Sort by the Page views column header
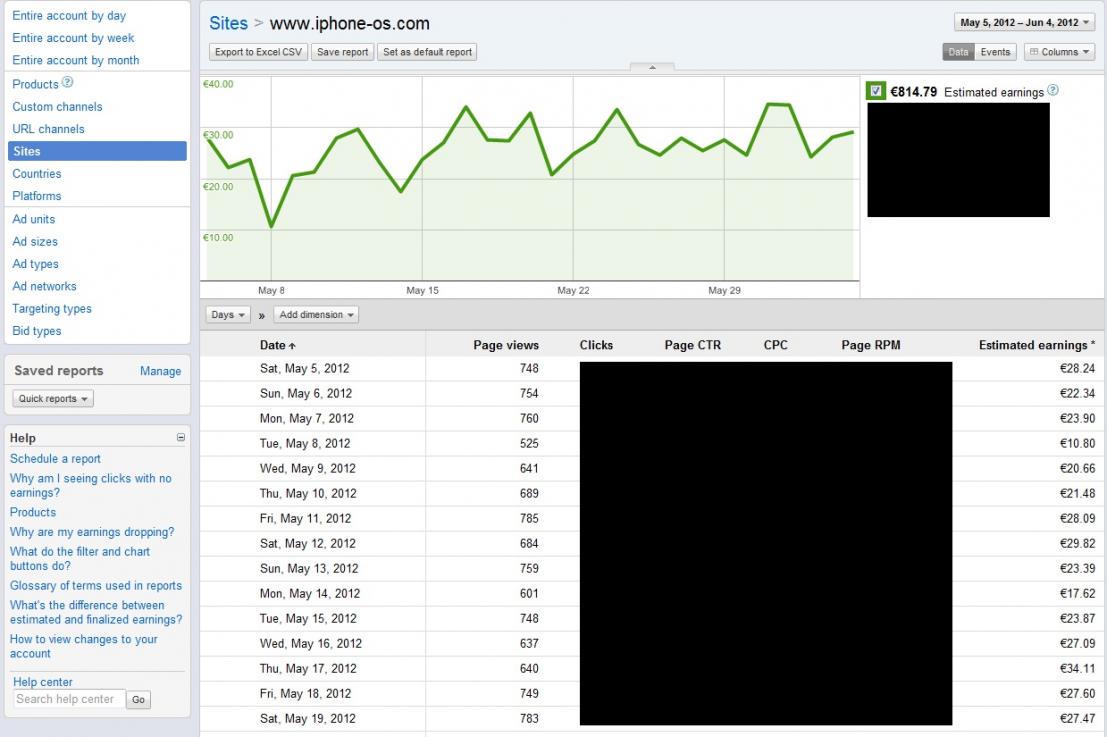 (x=505, y=345)
